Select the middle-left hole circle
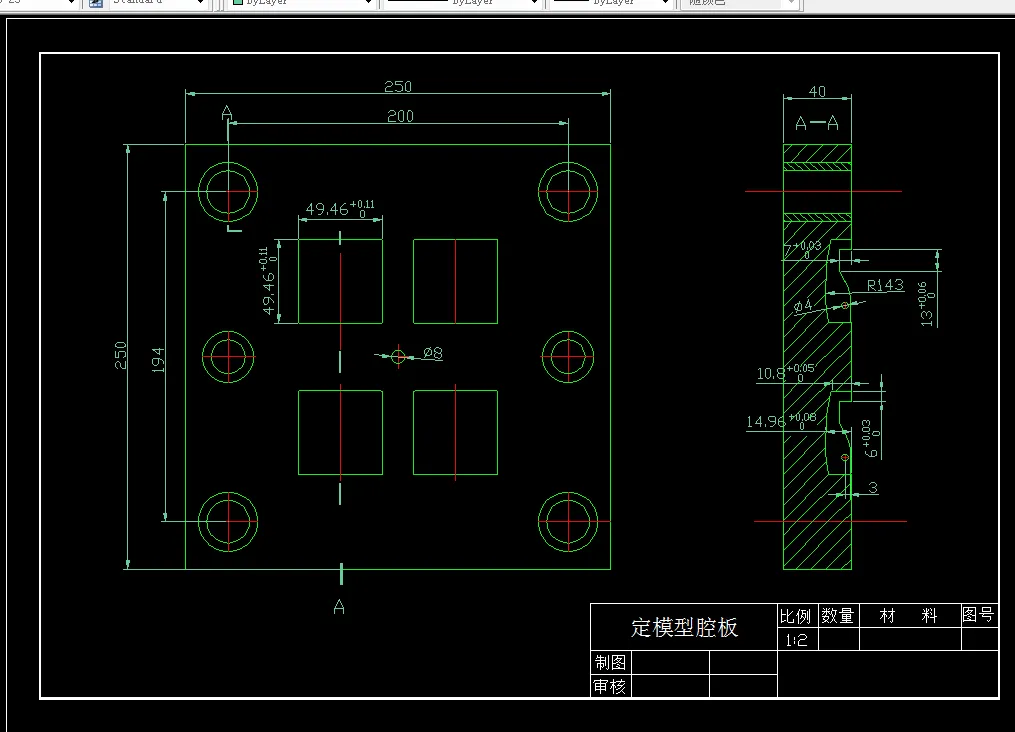Viewport: 1015px width, 732px height. point(228,357)
